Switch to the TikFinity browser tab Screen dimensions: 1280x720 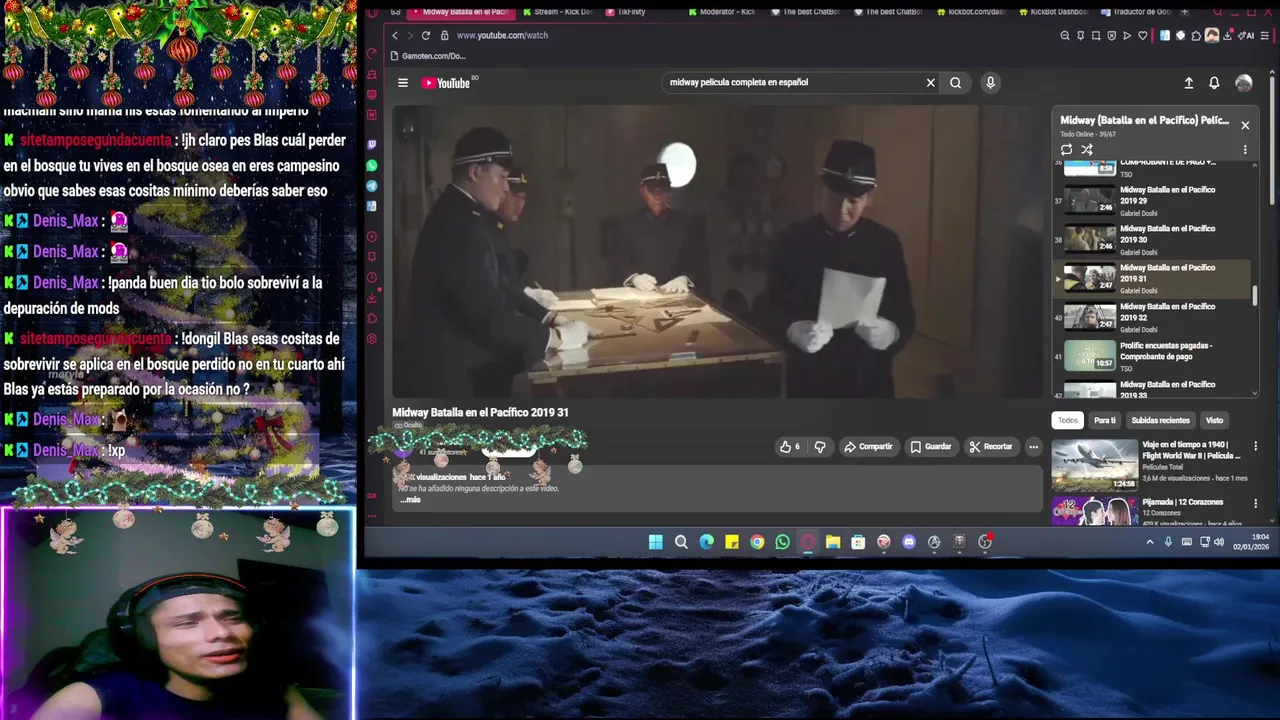pos(625,12)
